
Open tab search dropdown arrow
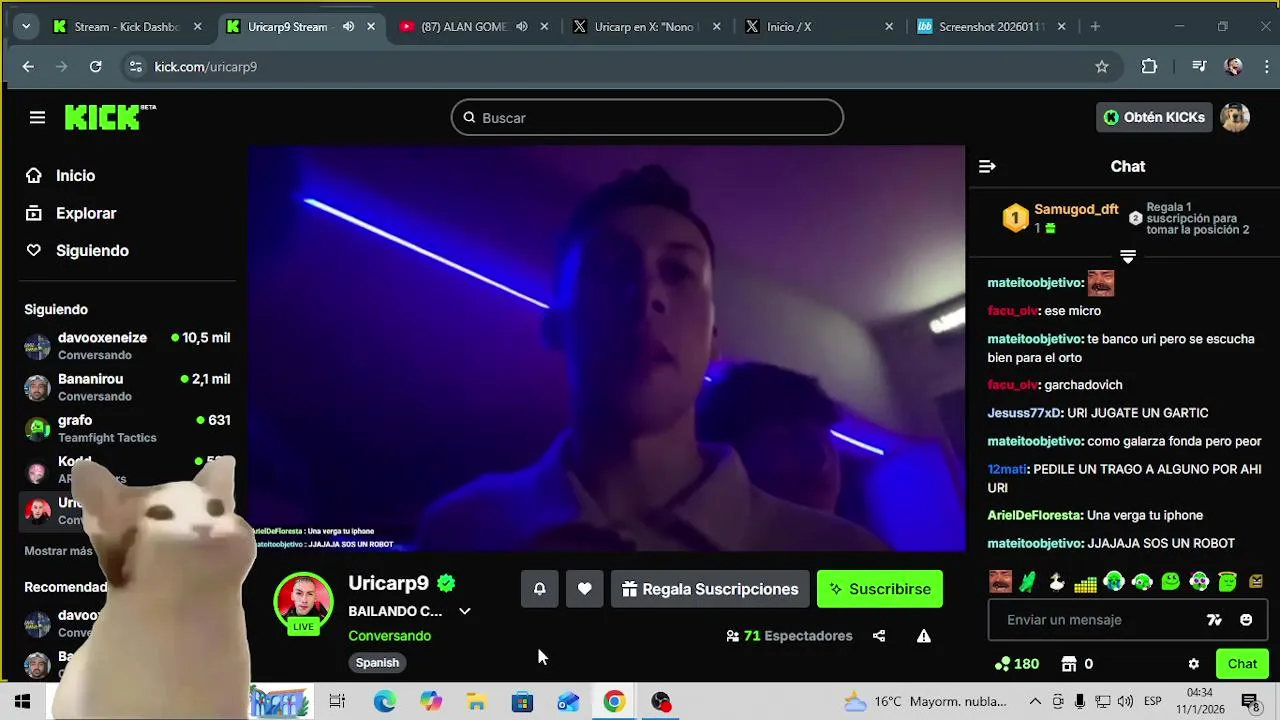click(25, 27)
